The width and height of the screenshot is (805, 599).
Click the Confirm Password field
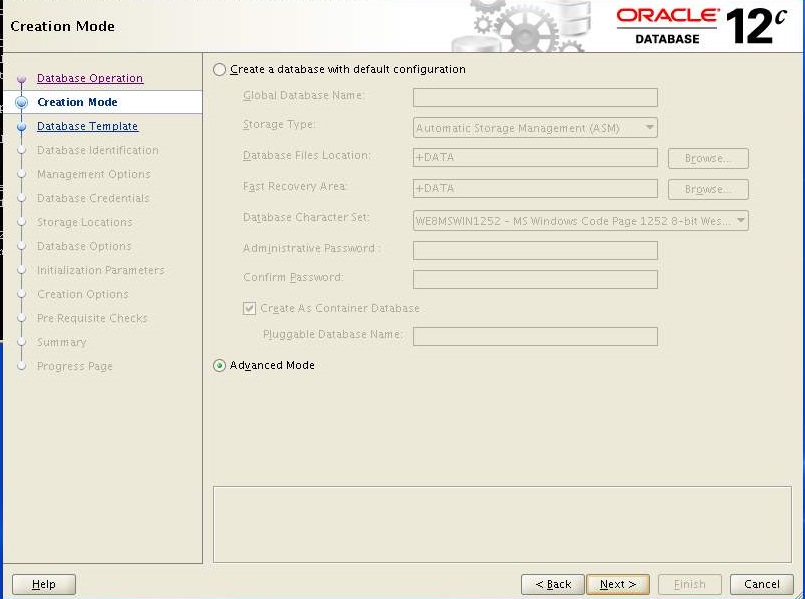point(535,279)
